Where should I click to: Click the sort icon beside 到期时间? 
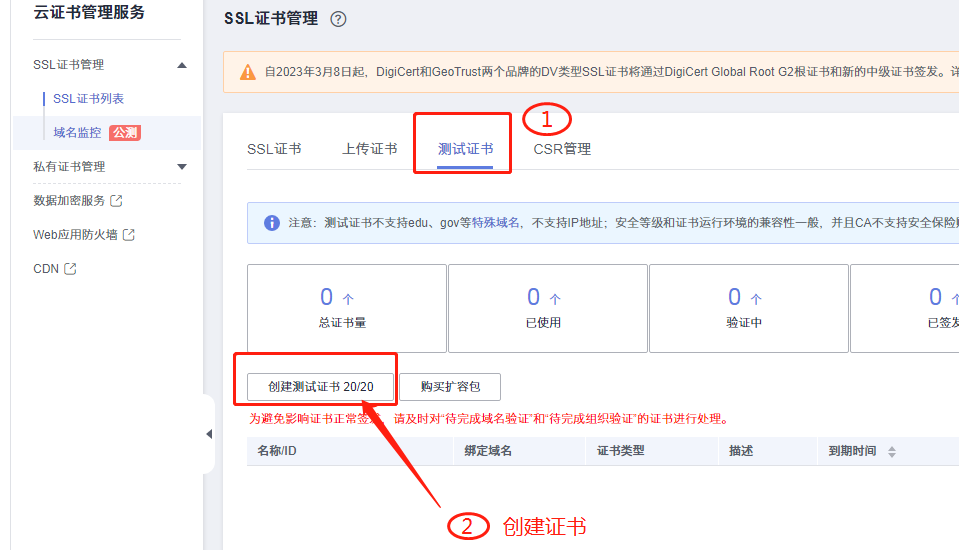pos(892,452)
